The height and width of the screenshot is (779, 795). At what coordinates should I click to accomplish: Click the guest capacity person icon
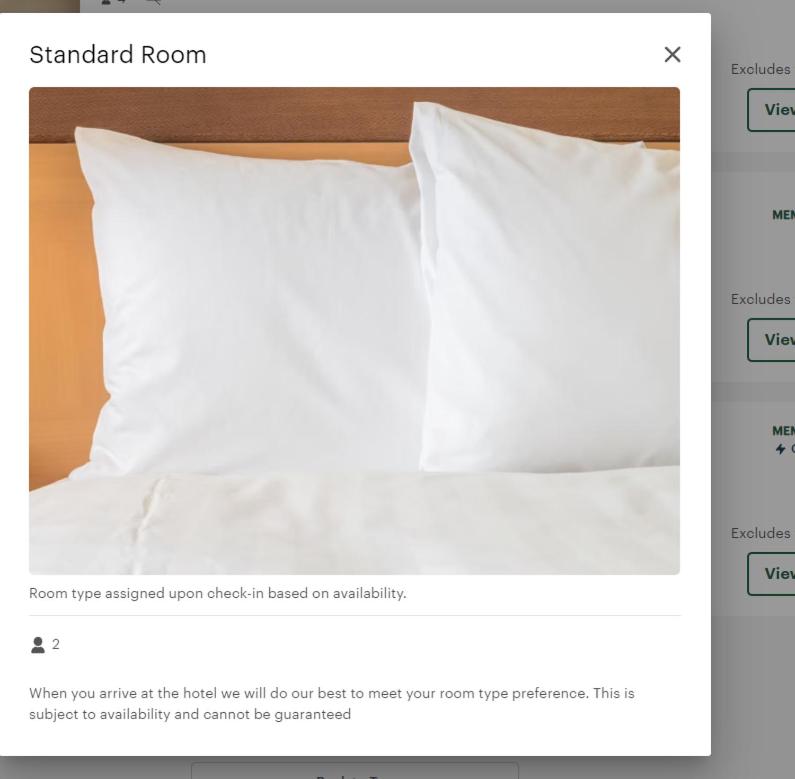pos(38,645)
